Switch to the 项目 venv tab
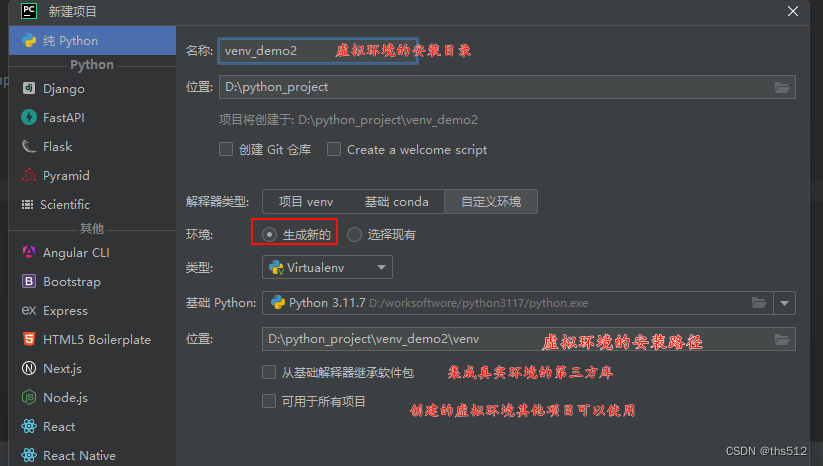Viewport: 823px width, 466px height. tap(306, 202)
